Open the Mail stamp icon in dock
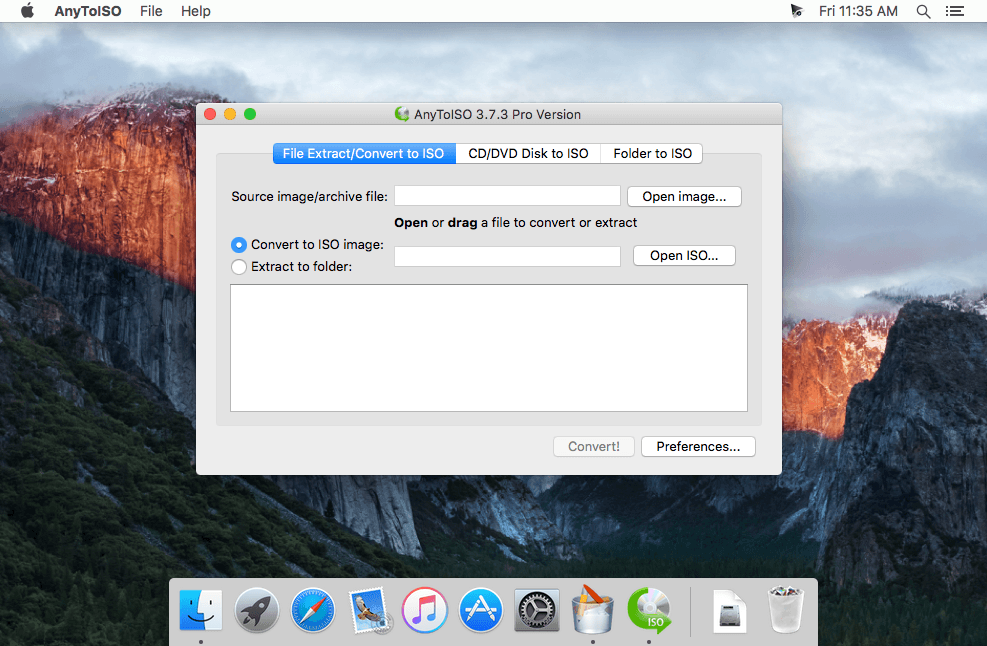The height and width of the screenshot is (646, 987). [369, 609]
